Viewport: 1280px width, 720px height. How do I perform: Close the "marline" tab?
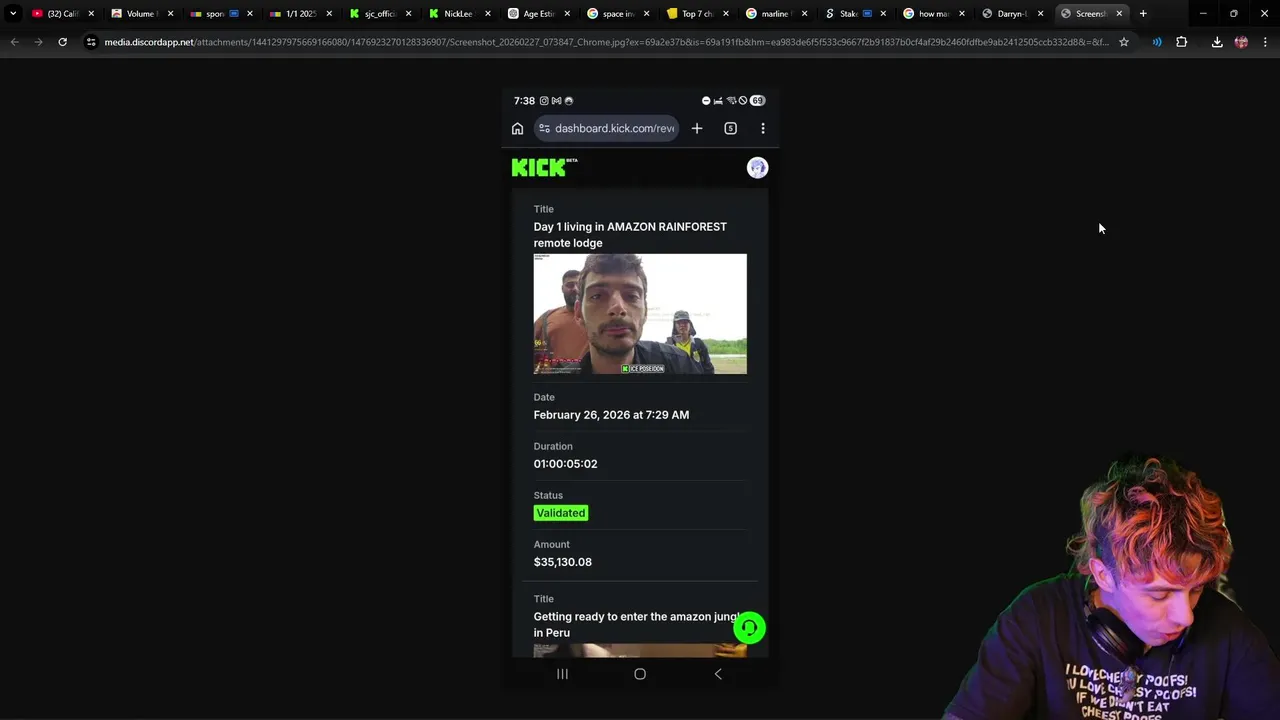(805, 14)
